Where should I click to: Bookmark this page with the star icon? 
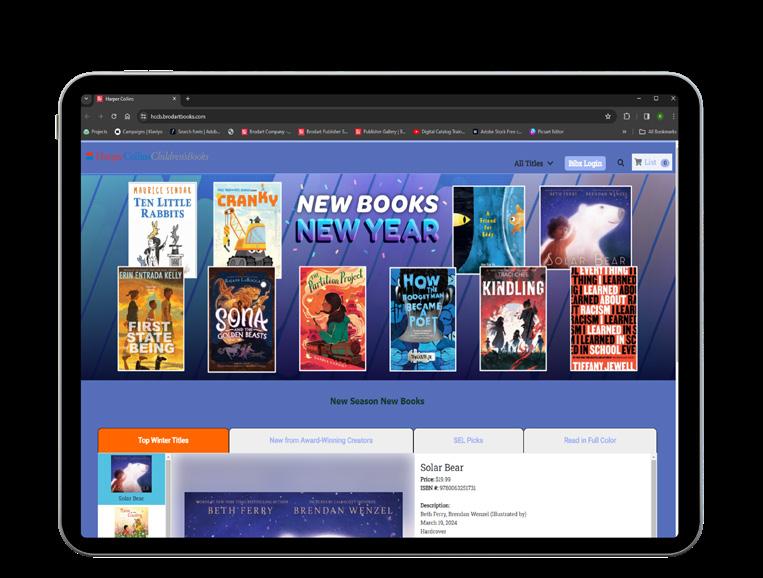tap(608, 117)
